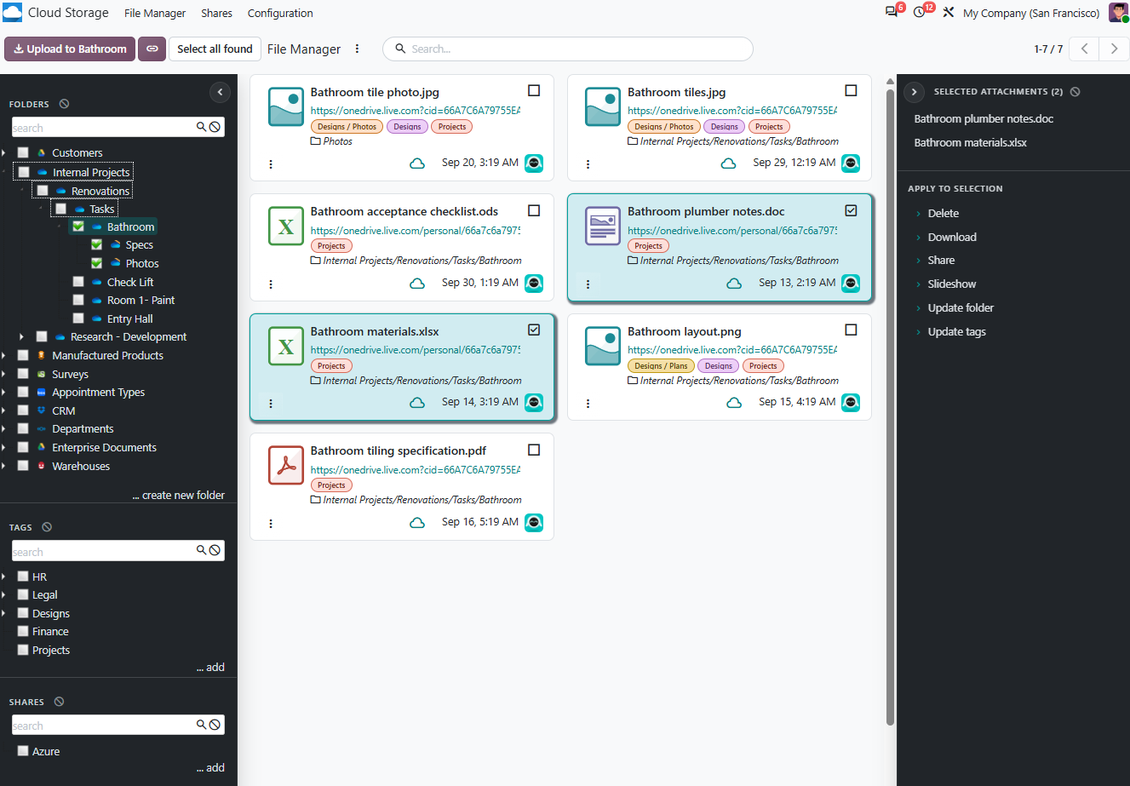The image size is (1130, 786).
Task: Open the OneDrive link of Bathroom layout.png
Action: [732, 349]
